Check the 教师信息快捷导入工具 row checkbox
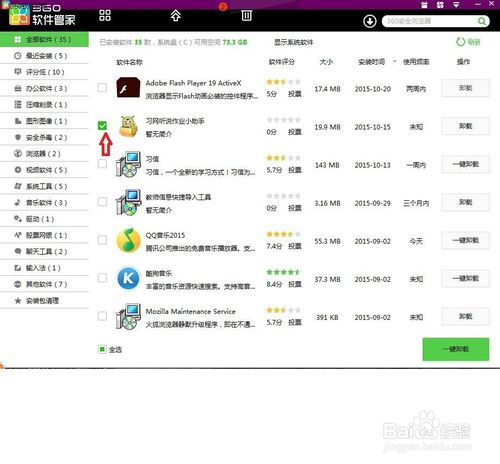 pyautogui.click(x=102, y=202)
